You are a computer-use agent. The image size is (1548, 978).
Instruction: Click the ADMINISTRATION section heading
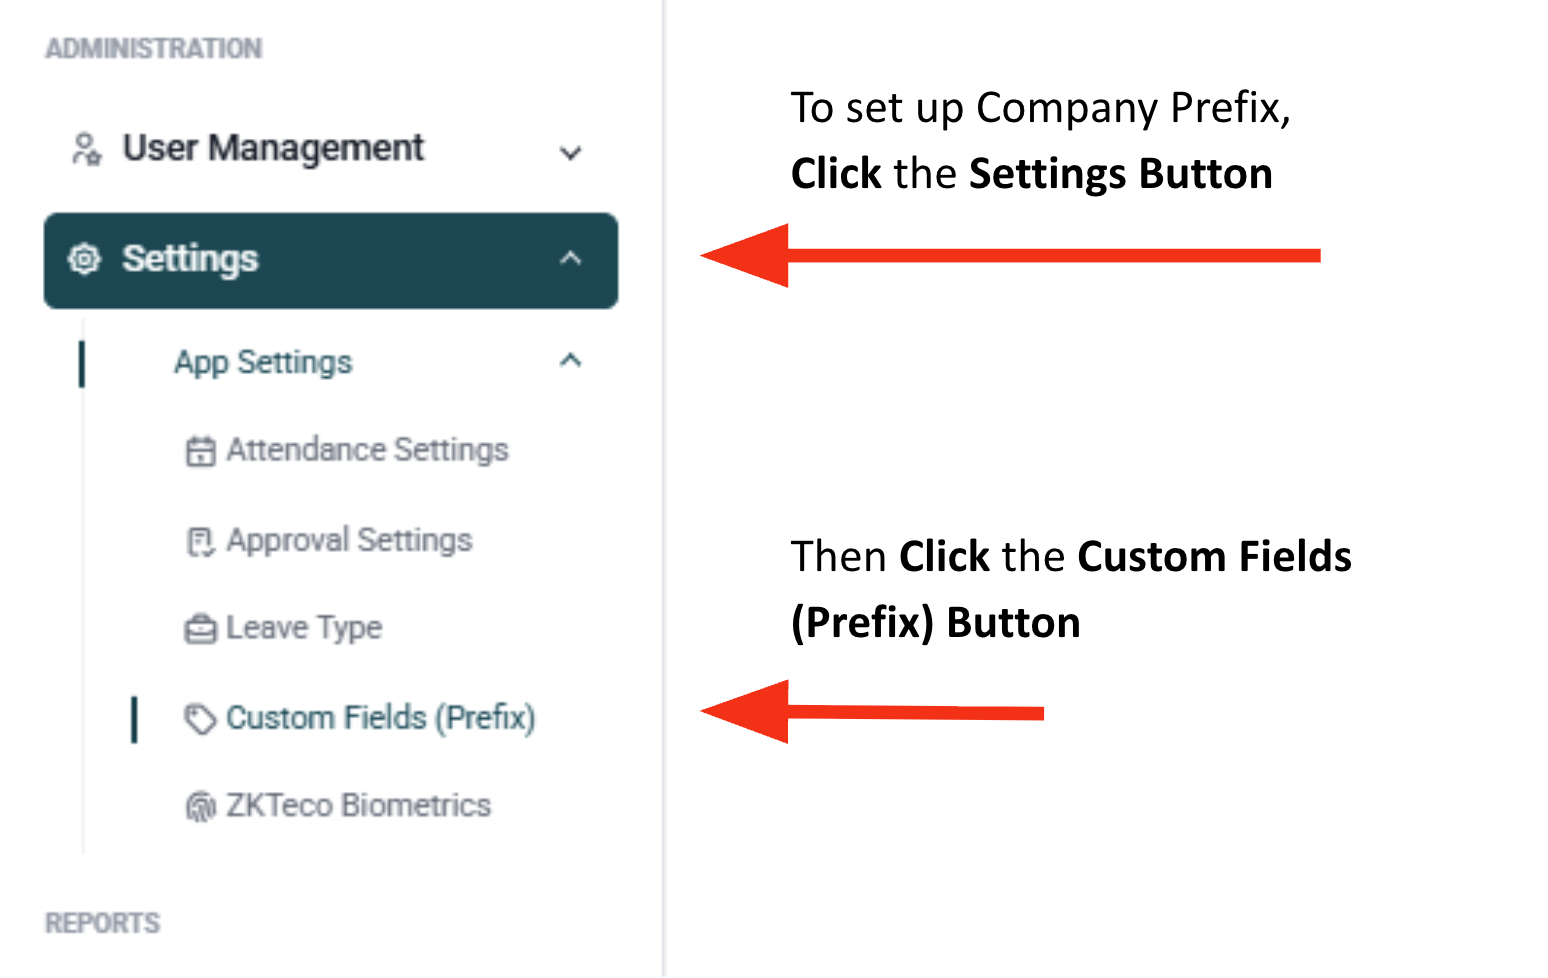[153, 48]
